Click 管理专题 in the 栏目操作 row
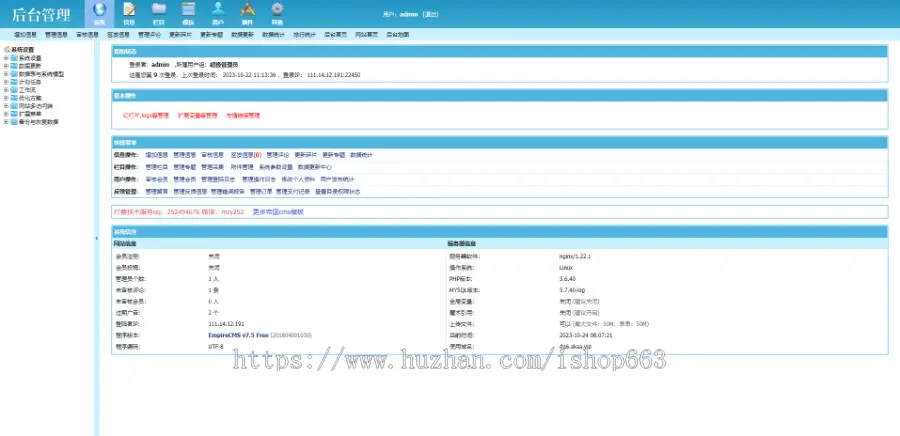The width and height of the screenshot is (900, 436). tap(185, 168)
